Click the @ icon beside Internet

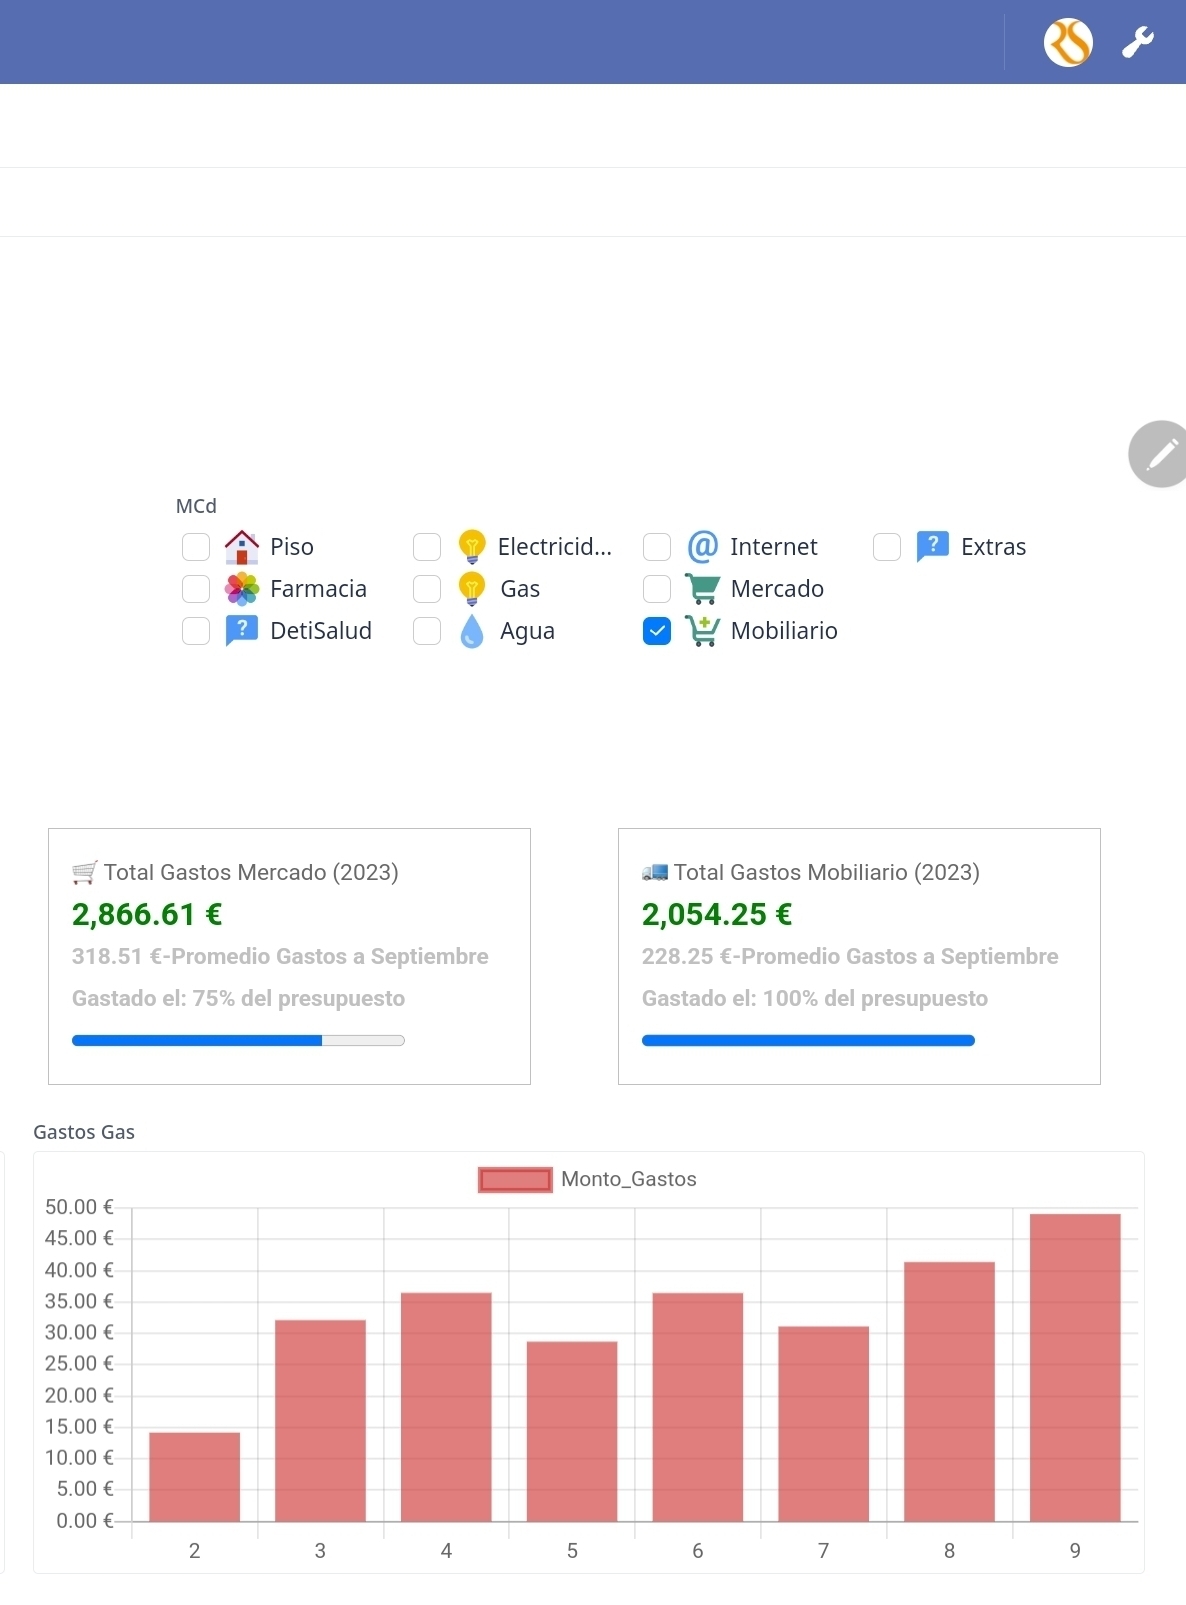pyautogui.click(x=703, y=547)
